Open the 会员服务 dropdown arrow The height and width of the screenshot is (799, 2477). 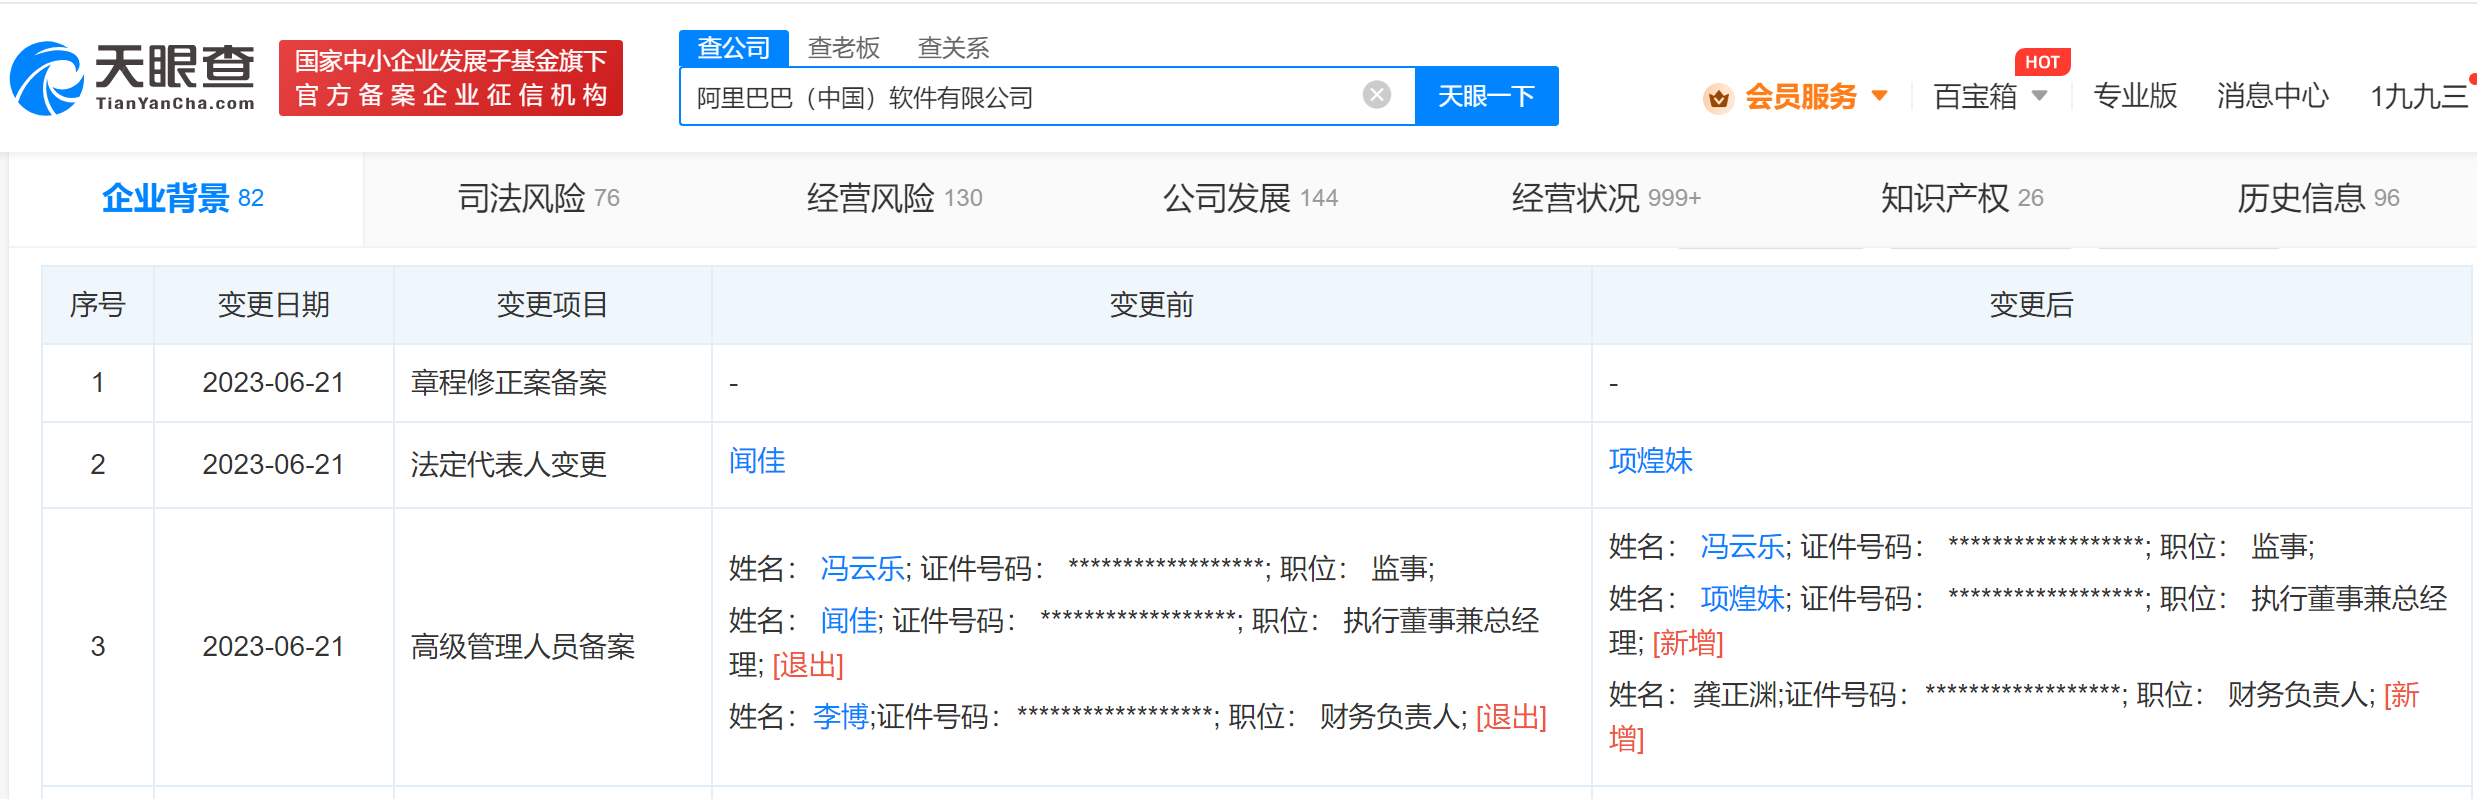[1879, 96]
